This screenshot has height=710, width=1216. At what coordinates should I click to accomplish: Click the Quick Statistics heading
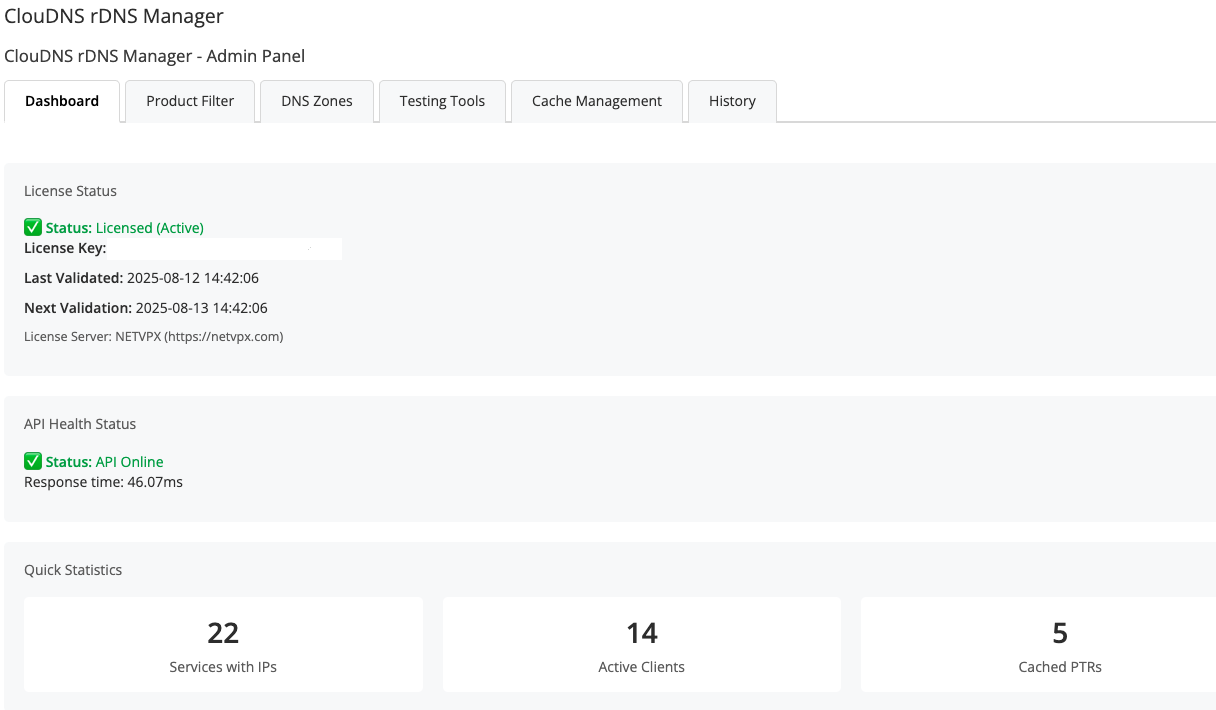(x=73, y=570)
